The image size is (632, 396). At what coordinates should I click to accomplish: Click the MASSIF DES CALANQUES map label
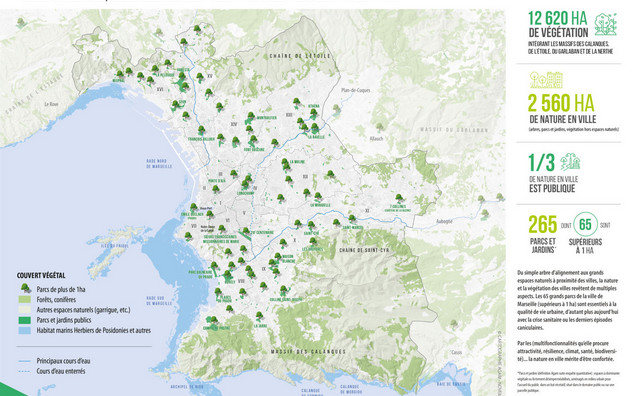(x=308, y=352)
